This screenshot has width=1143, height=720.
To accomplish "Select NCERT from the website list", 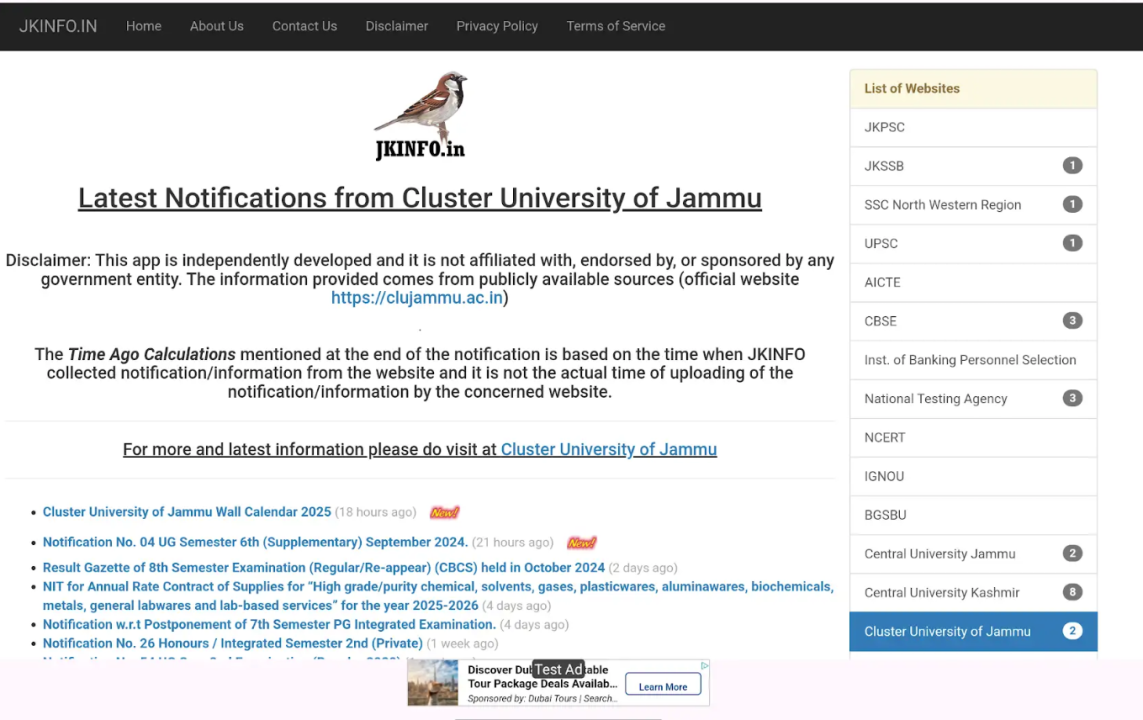I will 973,437.
